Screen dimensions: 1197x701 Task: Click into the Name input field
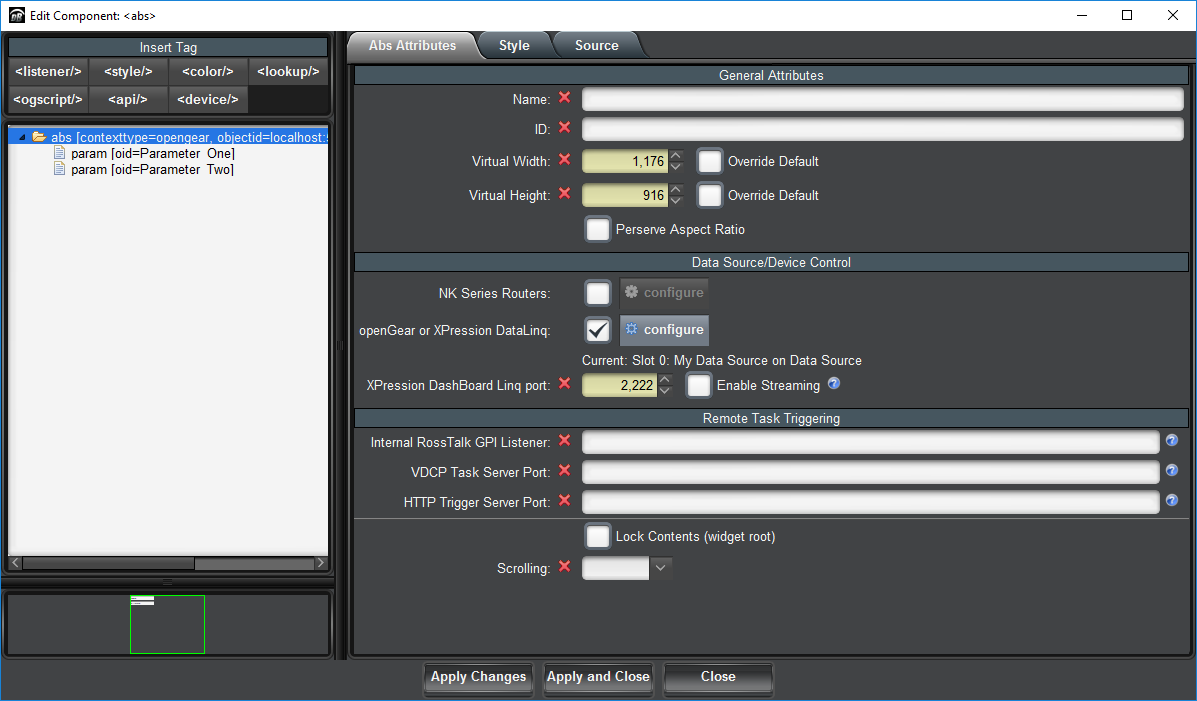point(882,99)
